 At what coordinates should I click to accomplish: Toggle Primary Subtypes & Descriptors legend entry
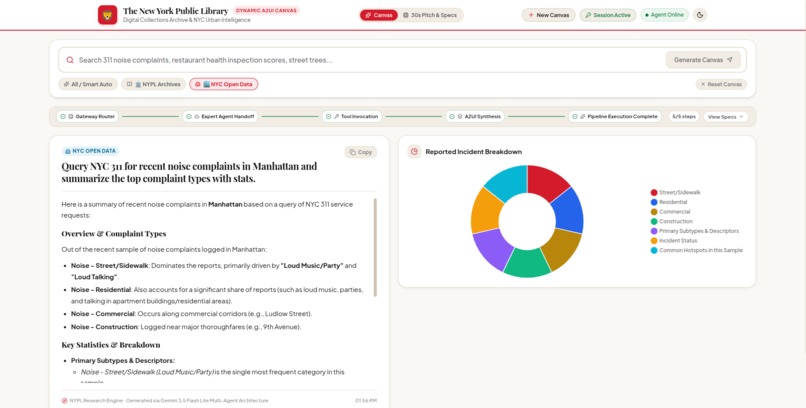click(694, 231)
